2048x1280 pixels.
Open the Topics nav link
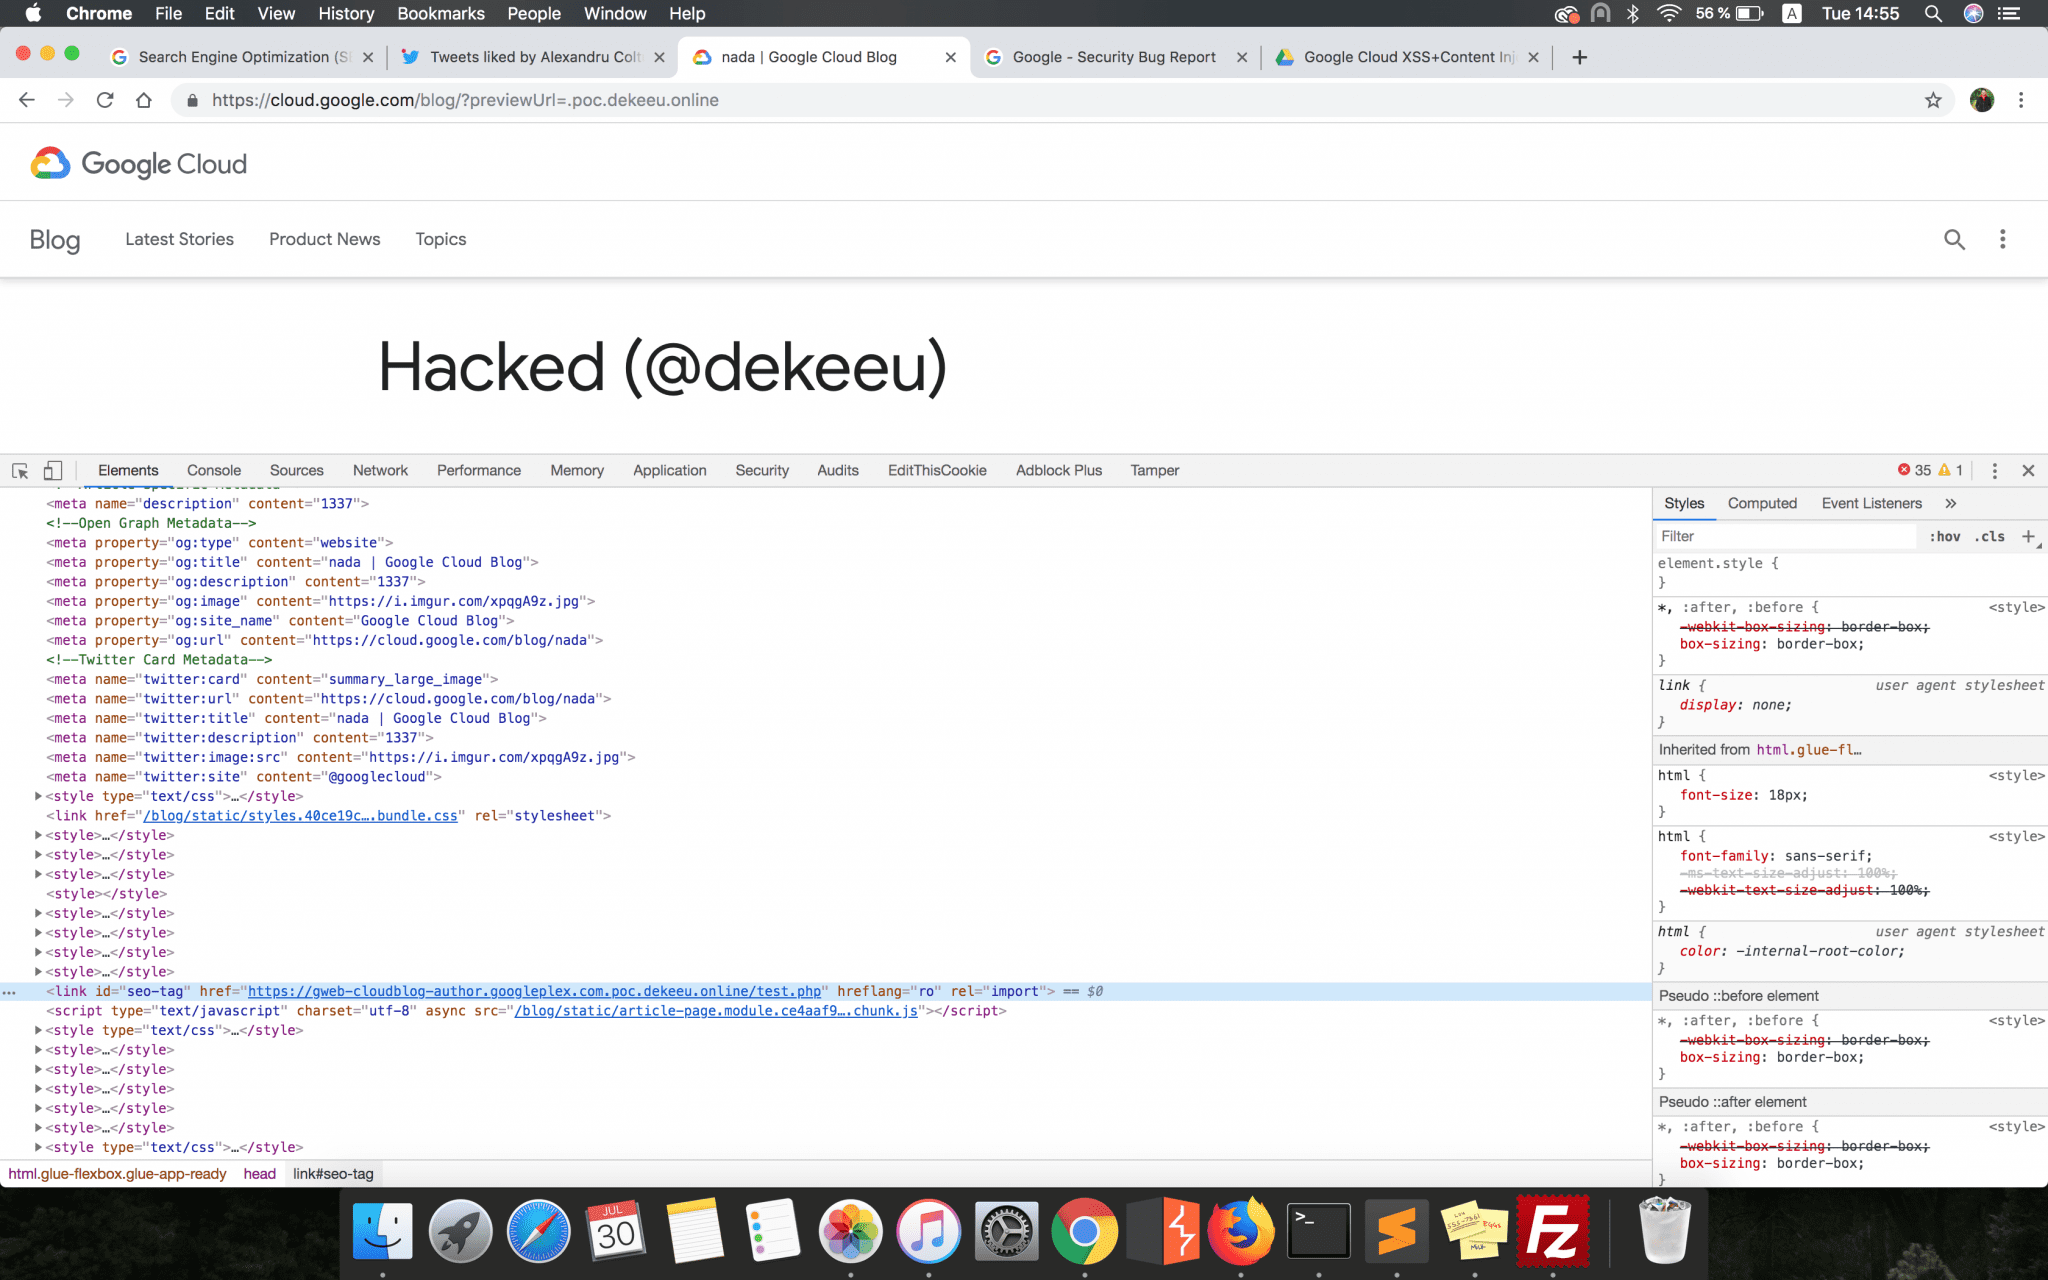click(x=441, y=239)
